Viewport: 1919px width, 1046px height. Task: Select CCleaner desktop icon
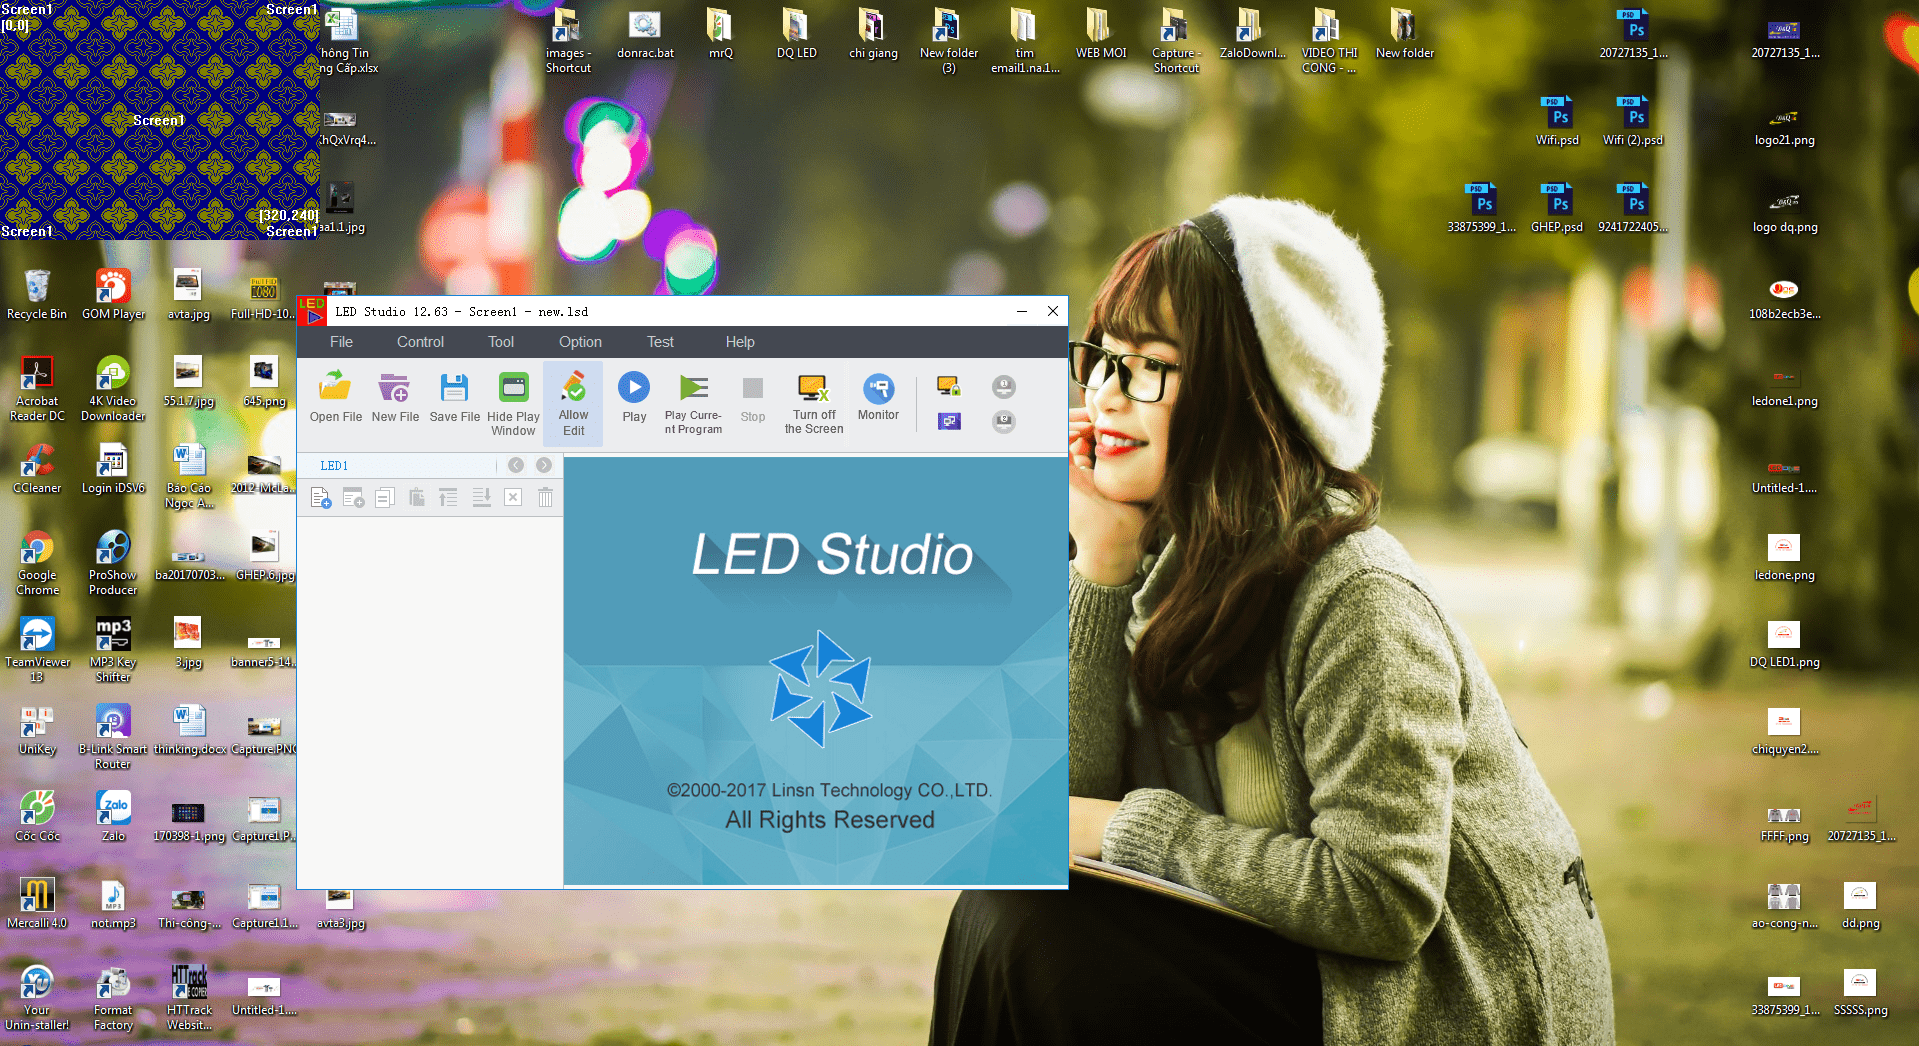pos(37,470)
